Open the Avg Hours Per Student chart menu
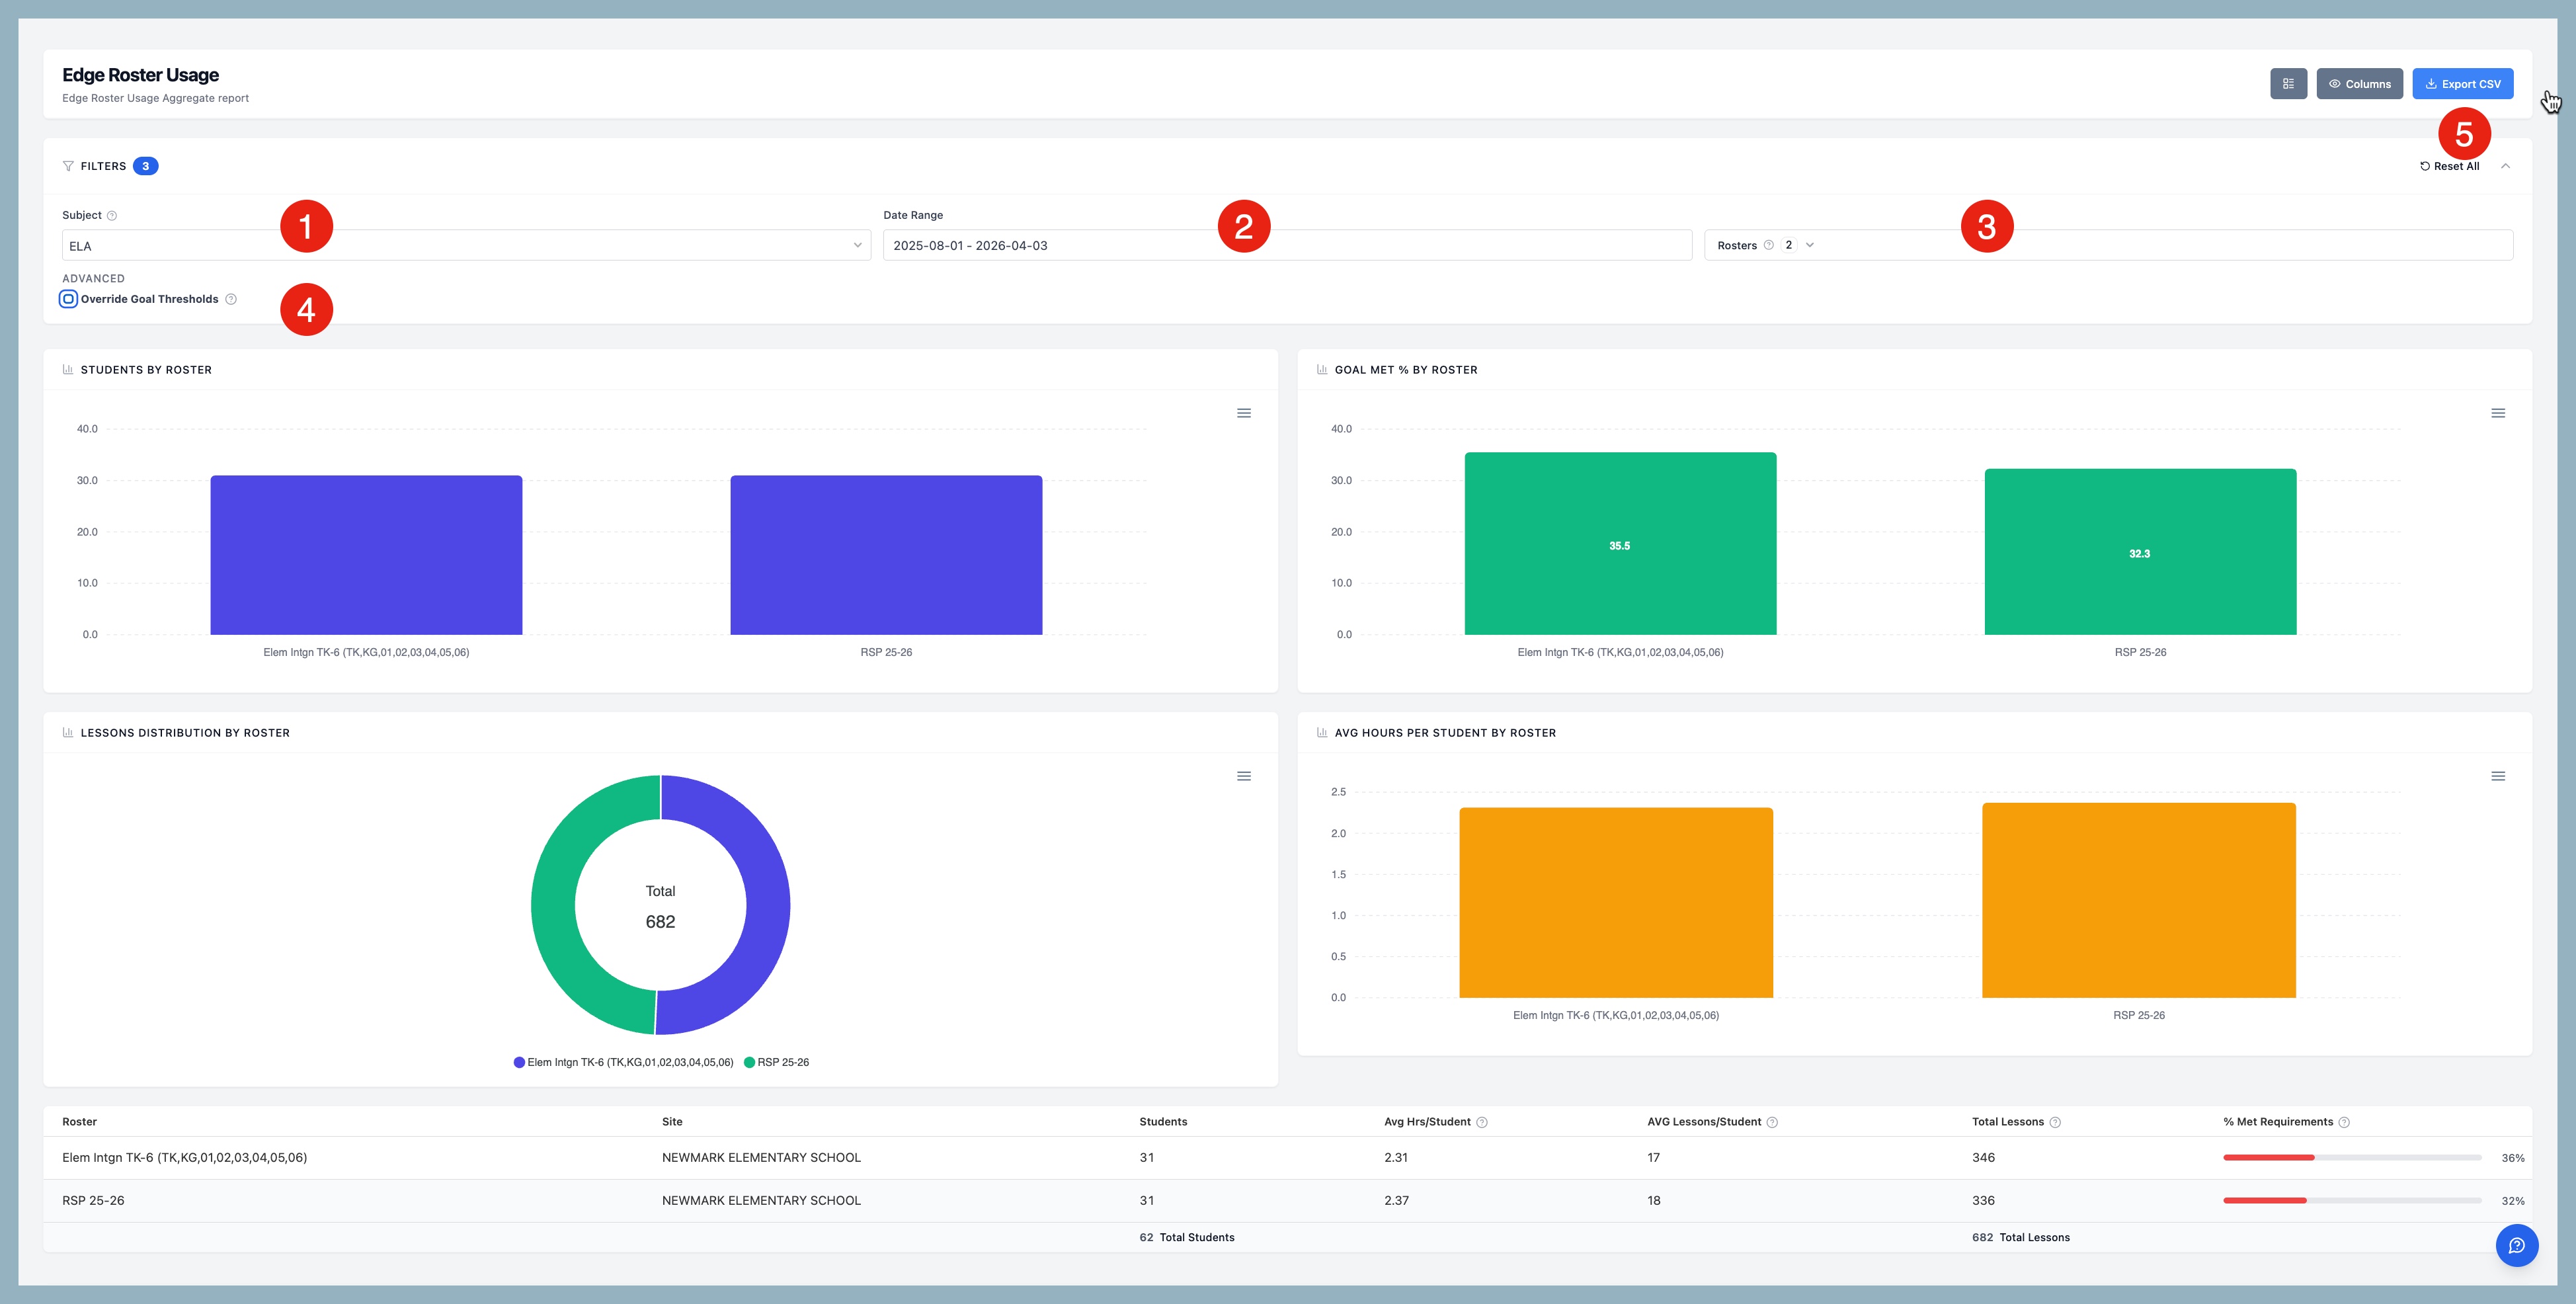Image resolution: width=2576 pixels, height=1304 pixels. [2498, 776]
